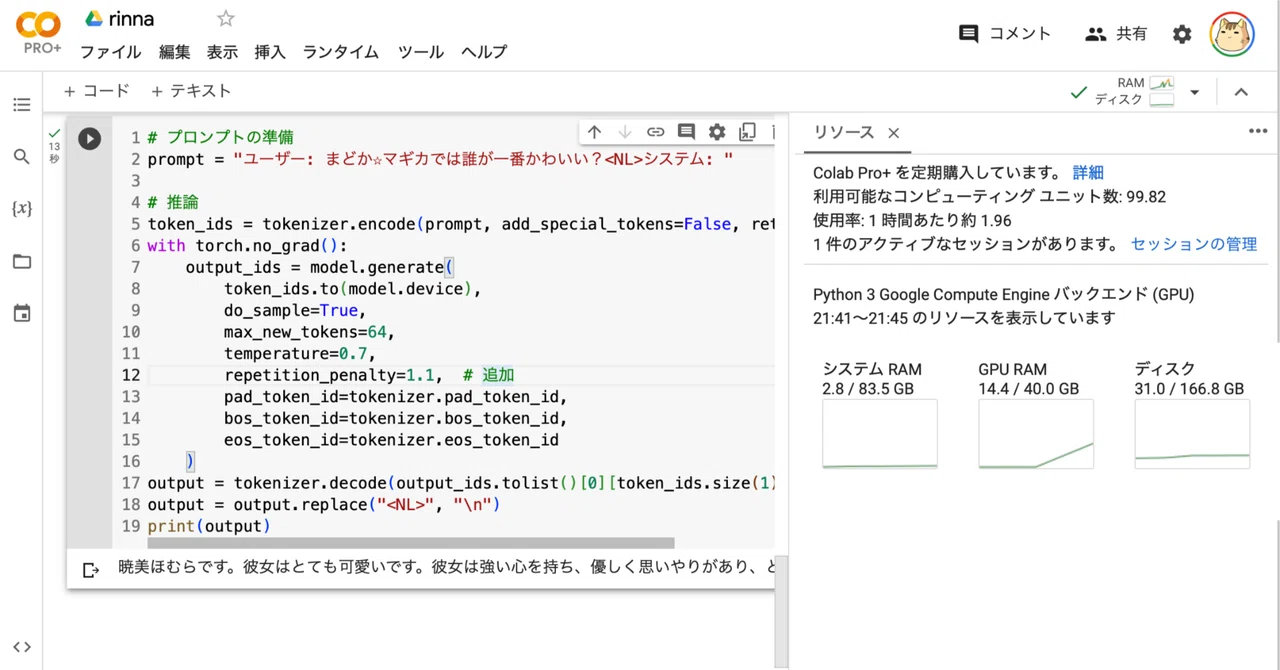Open the ファイル menu

[x=110, y=52]
